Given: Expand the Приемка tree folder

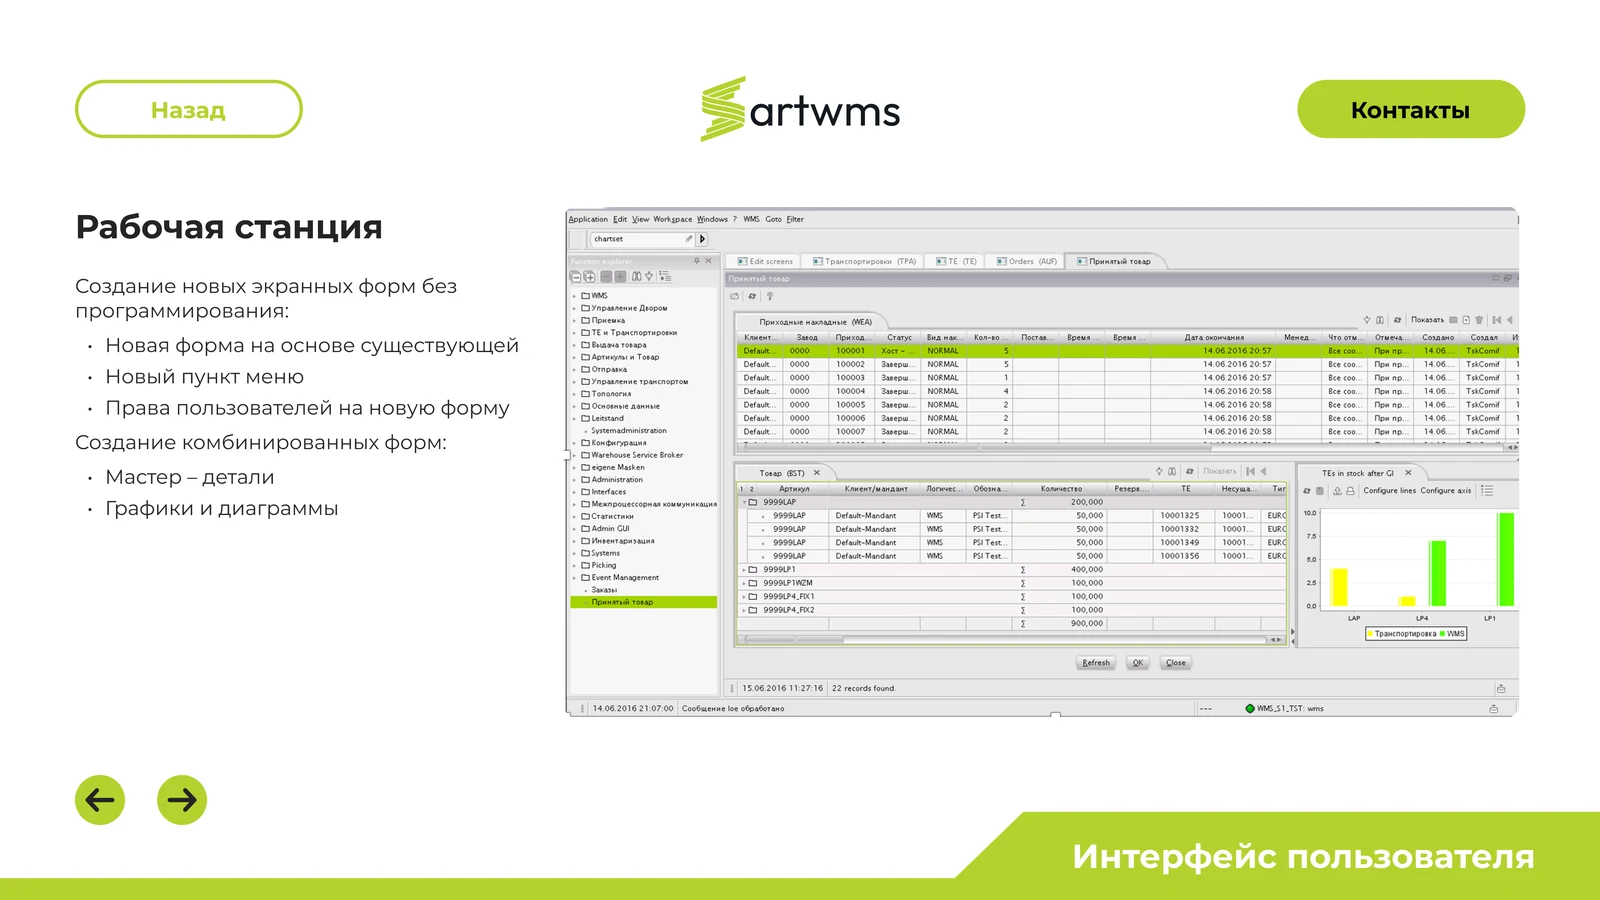Looking at the screenshot, I should [574, 320].
